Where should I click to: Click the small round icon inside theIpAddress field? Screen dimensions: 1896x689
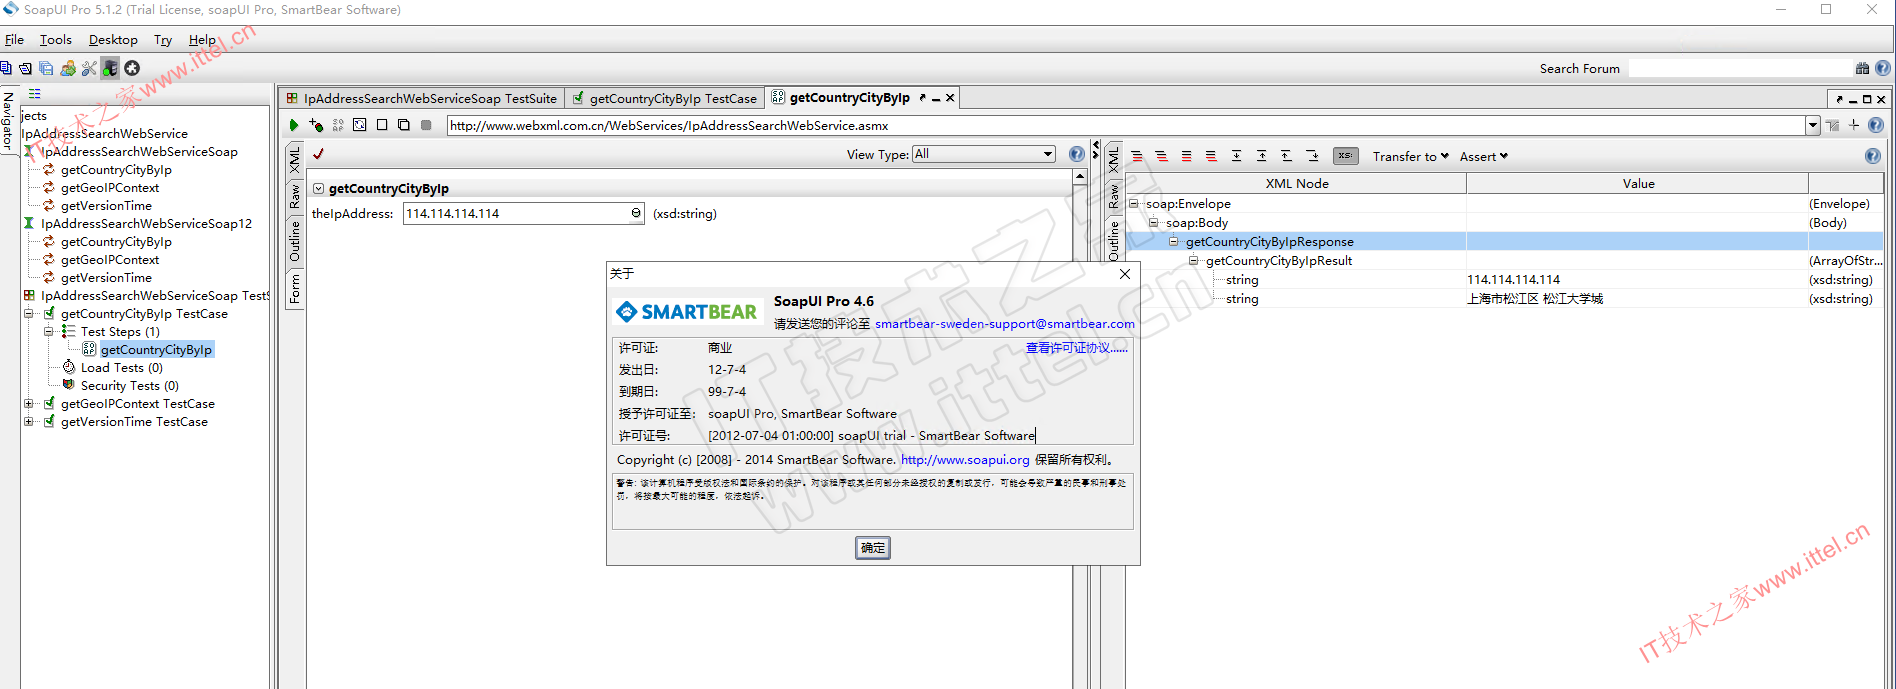(x=636, y=213)
